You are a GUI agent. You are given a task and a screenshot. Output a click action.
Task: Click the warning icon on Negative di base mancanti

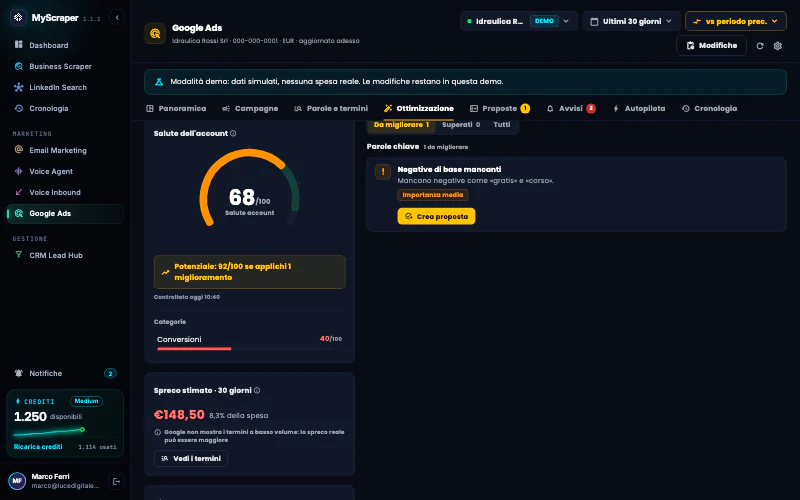(383, 171)
